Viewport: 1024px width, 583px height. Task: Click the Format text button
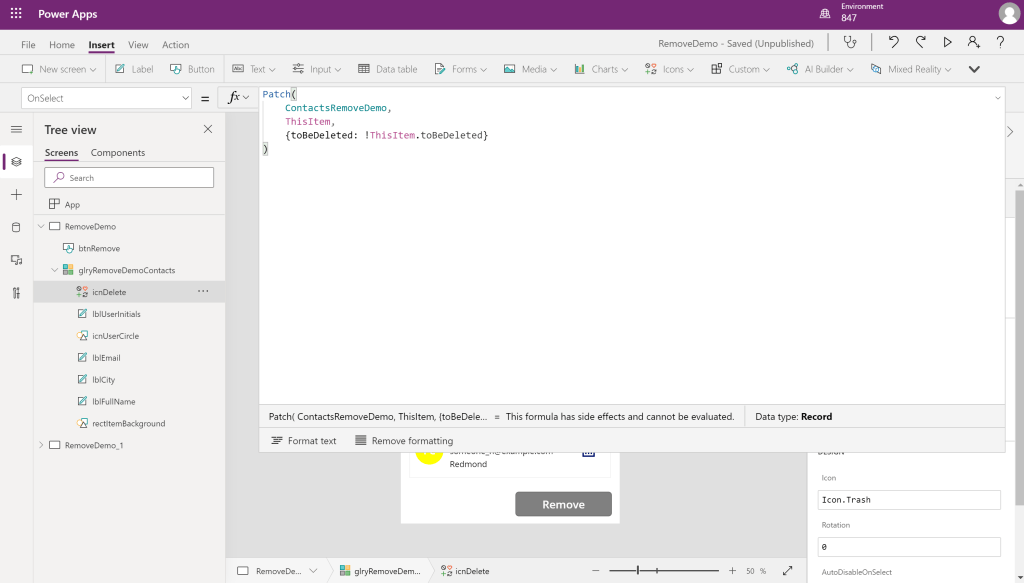point(304,441)
